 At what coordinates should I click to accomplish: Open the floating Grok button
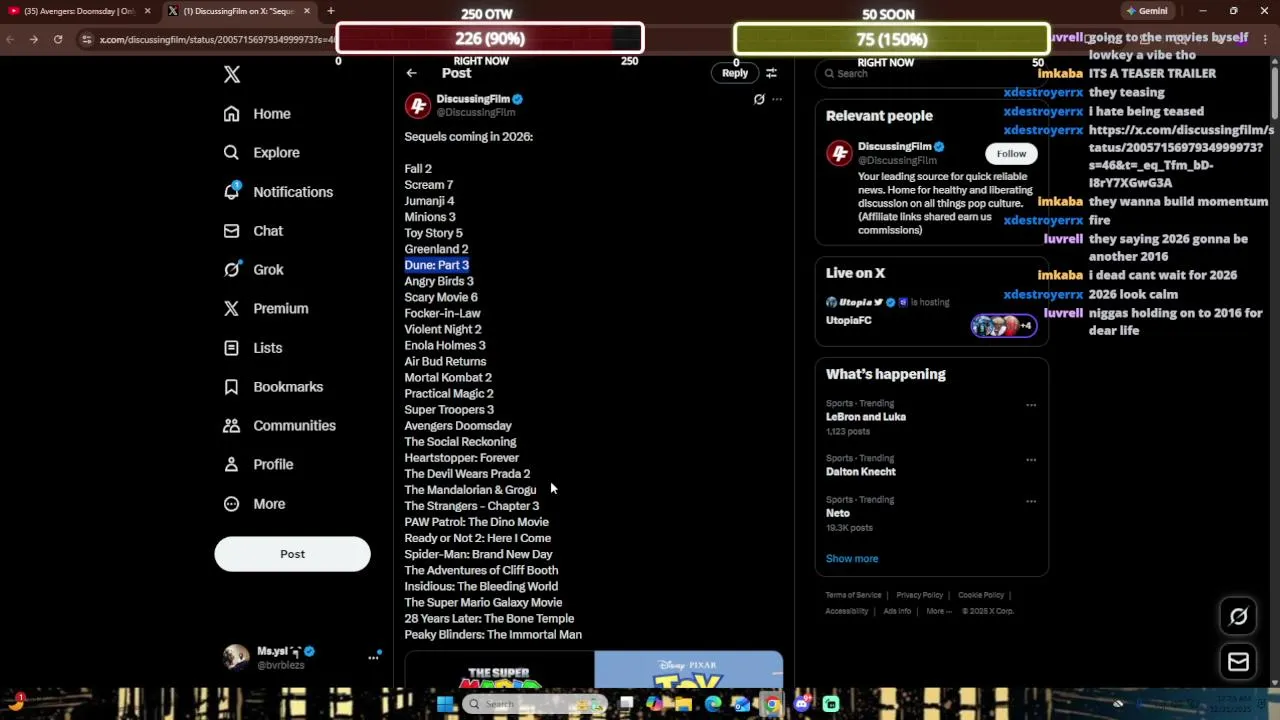click(1238, 617)
